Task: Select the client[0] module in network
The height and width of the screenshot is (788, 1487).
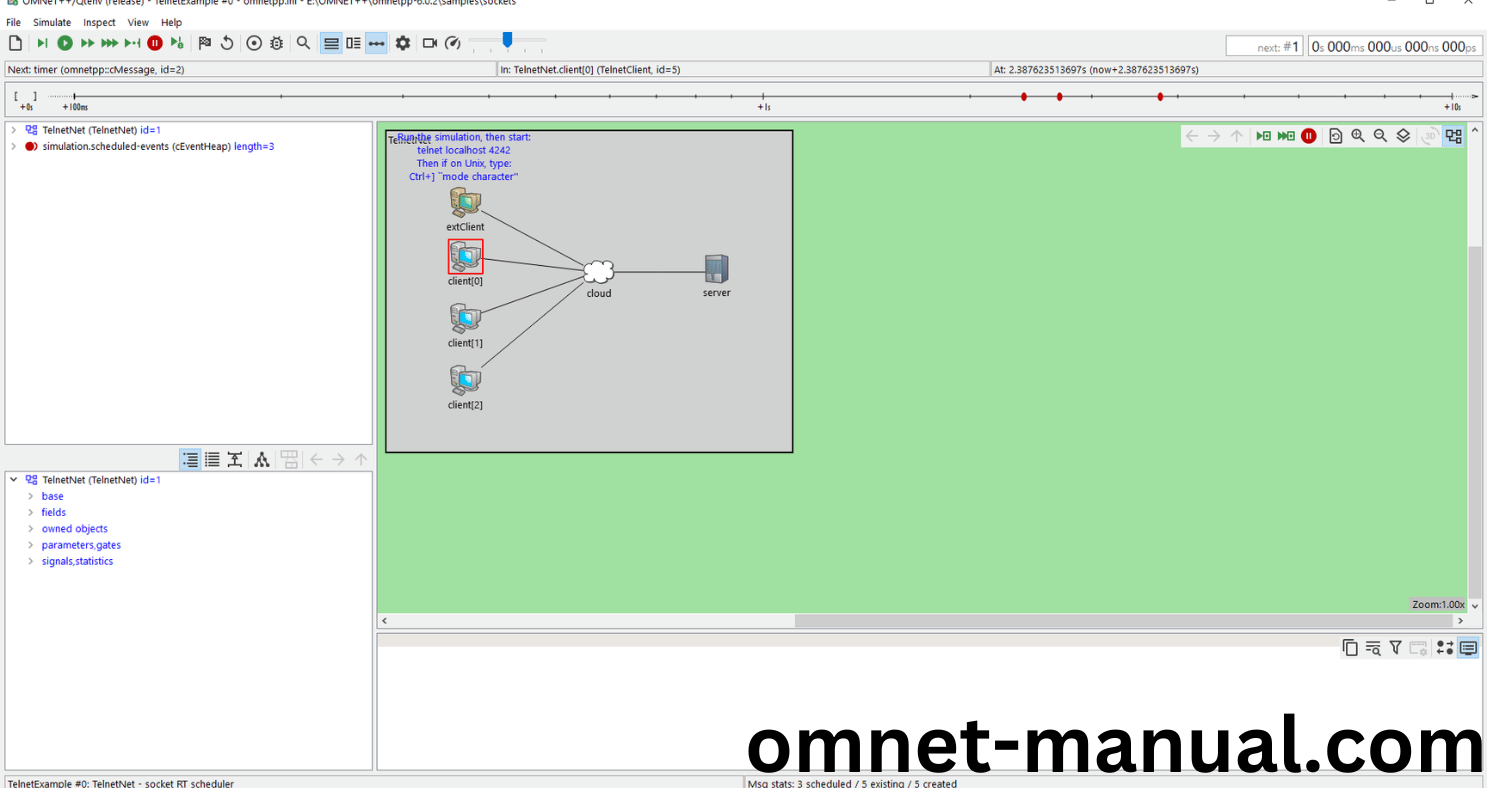Action: tap(465, 257)
